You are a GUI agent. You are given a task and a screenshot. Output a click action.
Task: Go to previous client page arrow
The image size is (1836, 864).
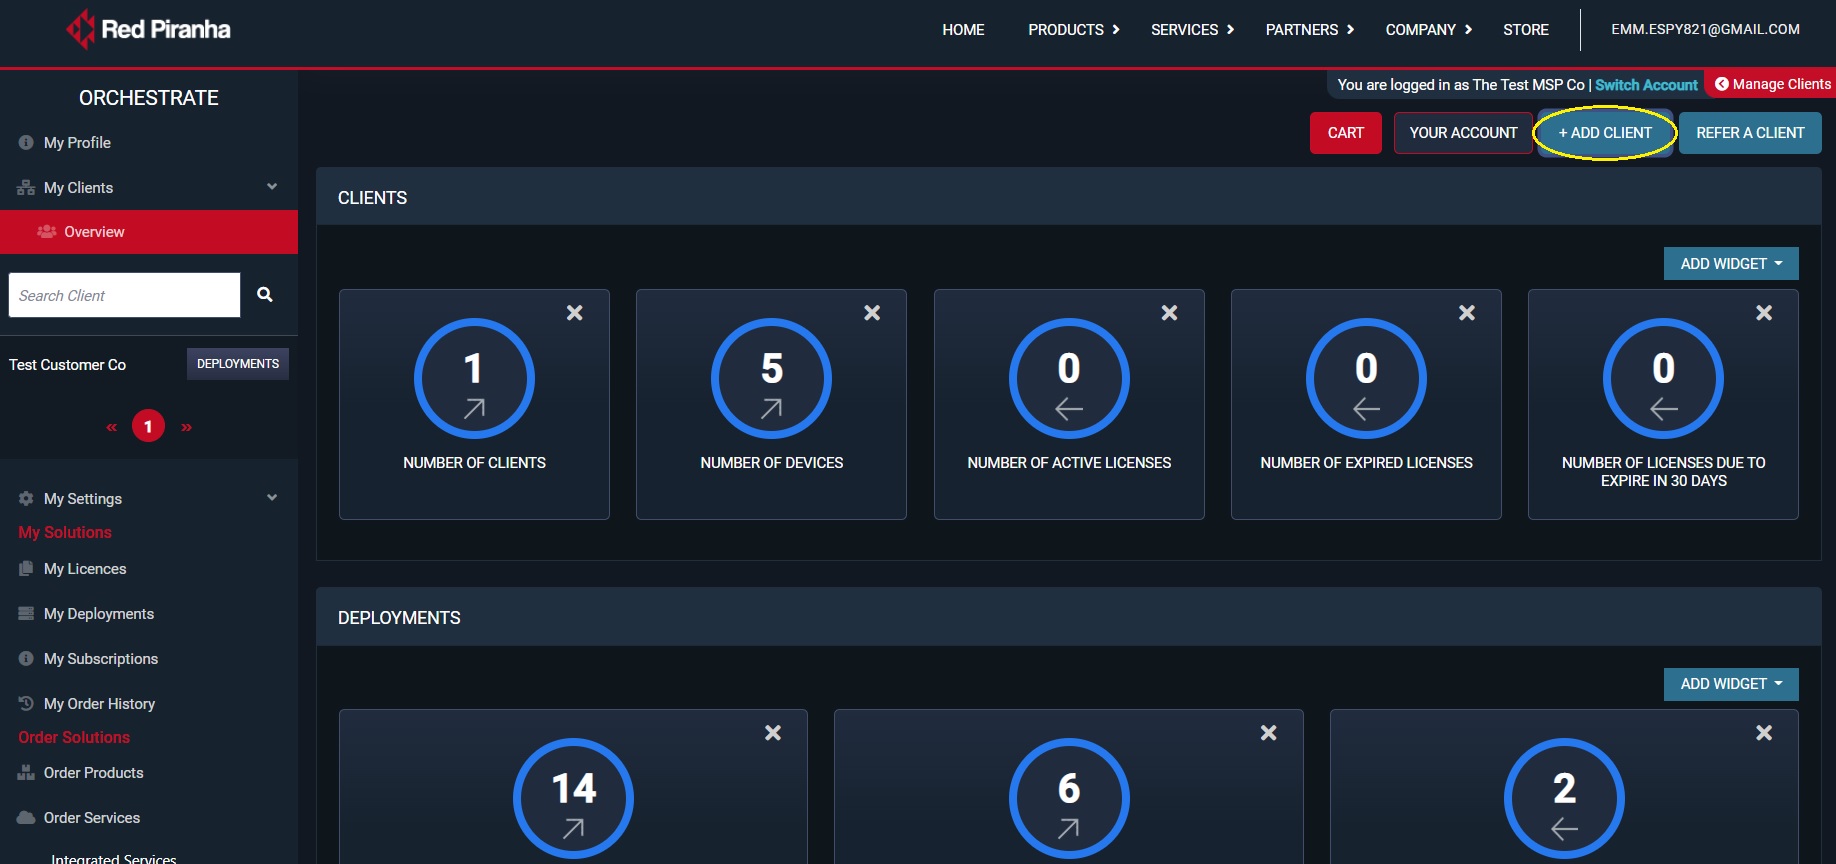click(112, 427)
